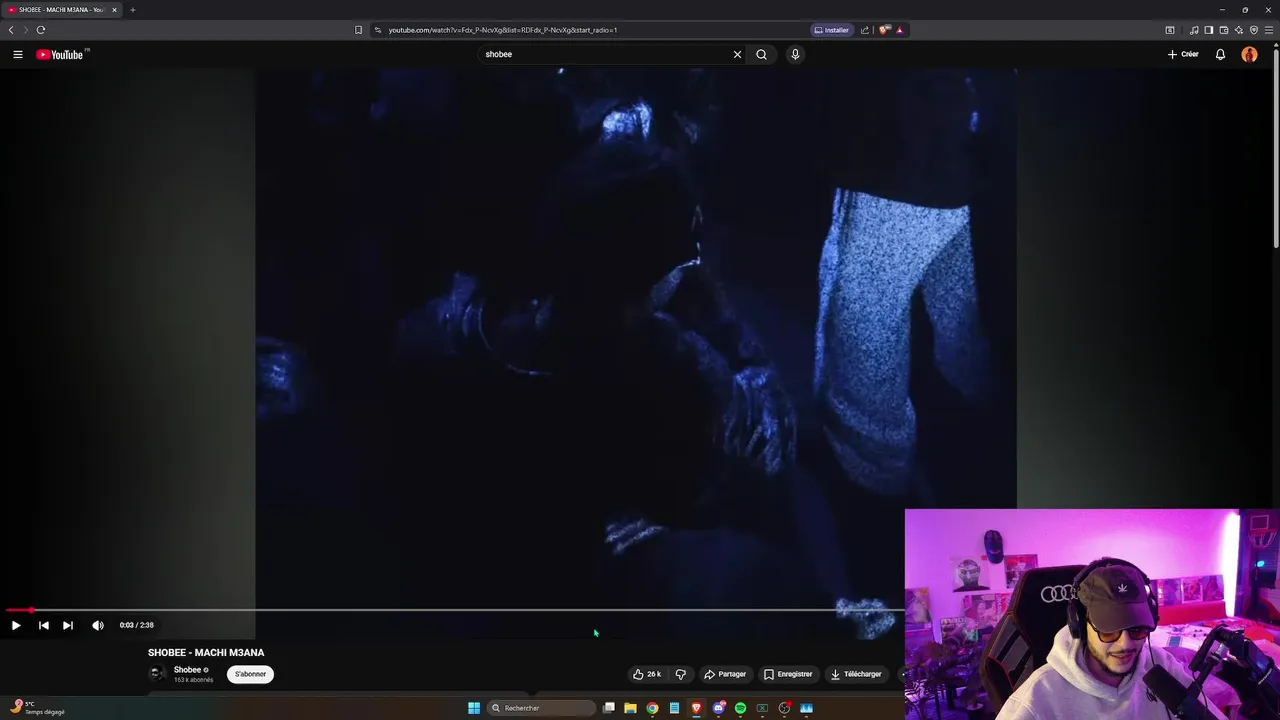This screenshot has width=1280, height=720.
Task: Go to YouTube home via logo
Action: click(x=62, y=54)
